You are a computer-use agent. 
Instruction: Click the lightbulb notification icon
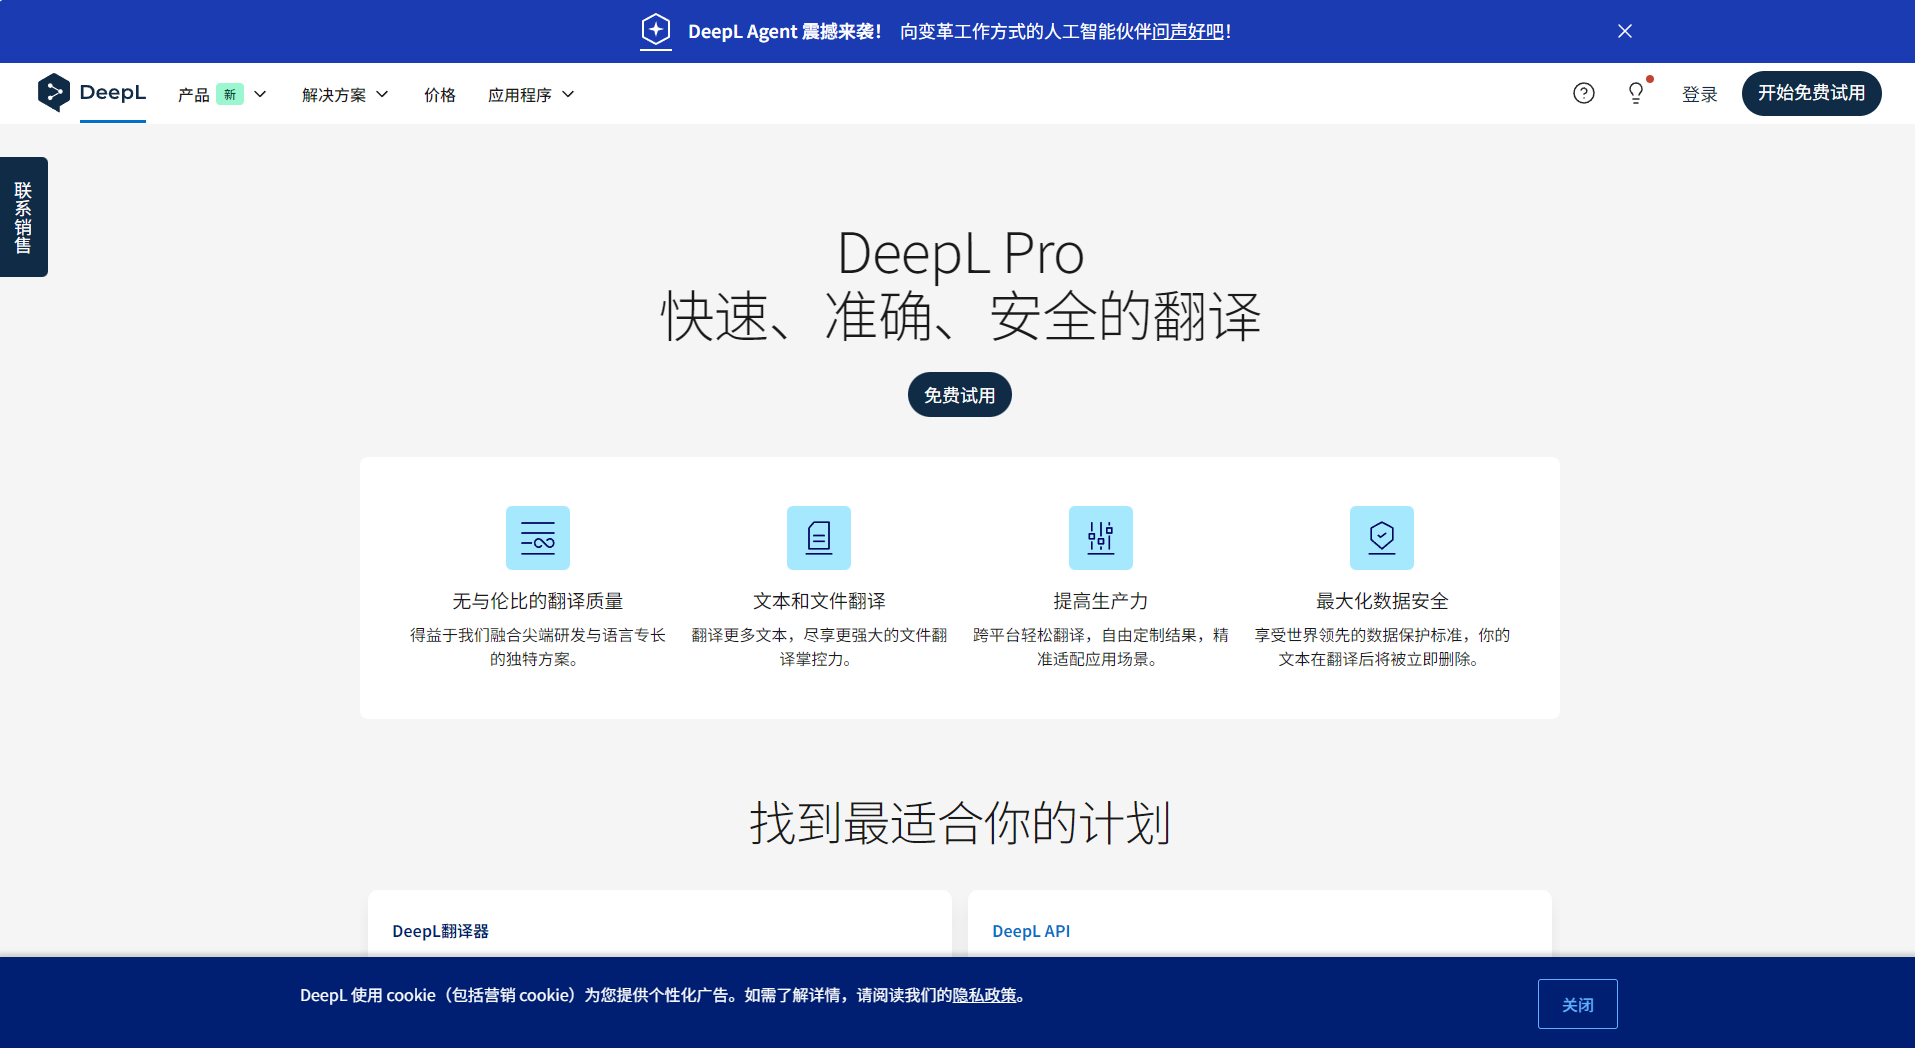coord(1635,93)
